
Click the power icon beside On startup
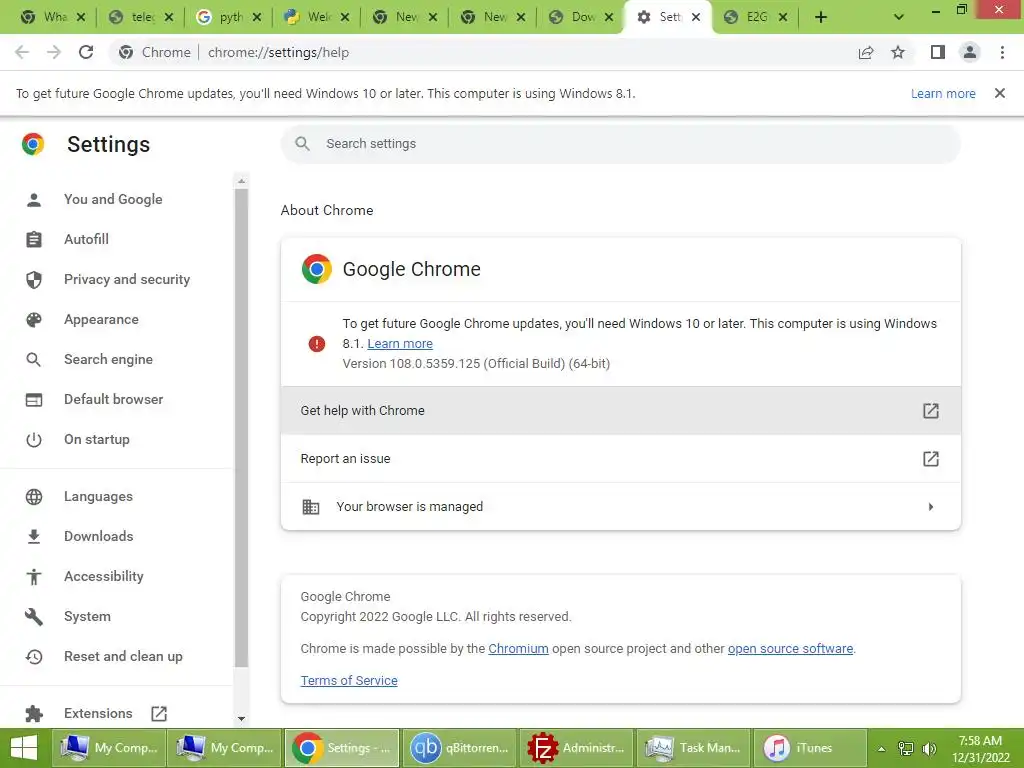34,440
